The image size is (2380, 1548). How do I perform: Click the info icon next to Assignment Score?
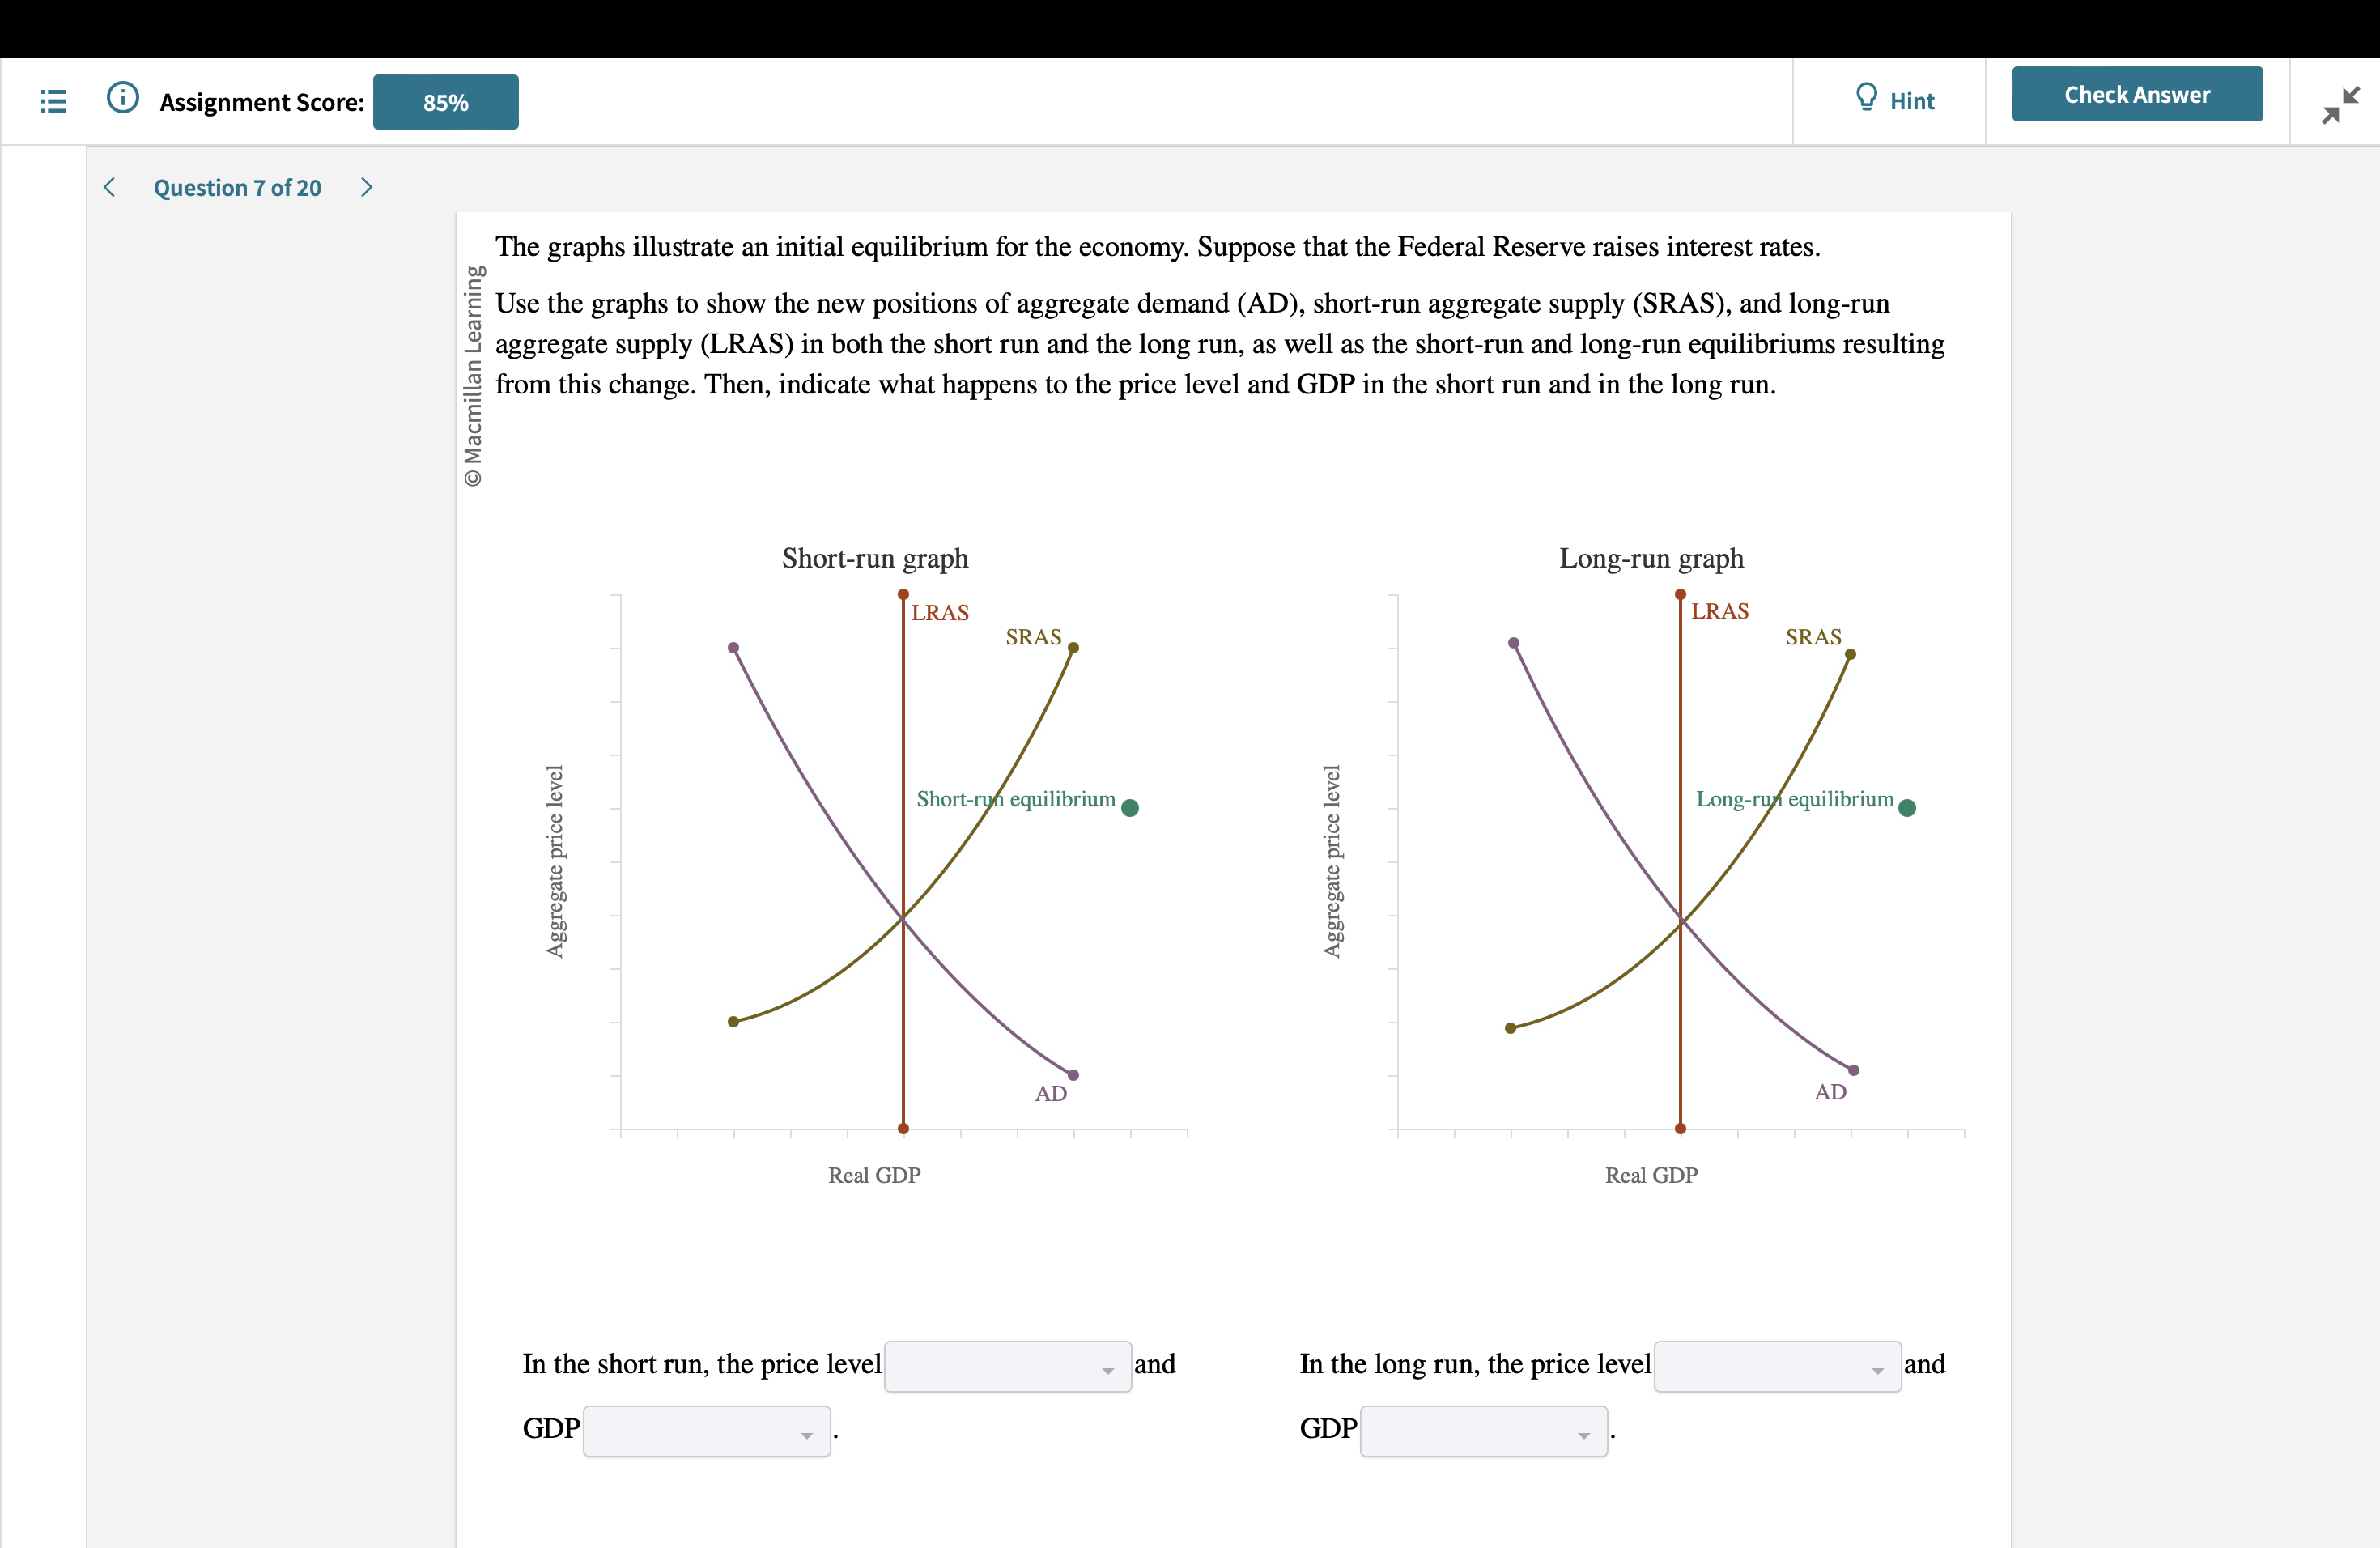[122, 97]
